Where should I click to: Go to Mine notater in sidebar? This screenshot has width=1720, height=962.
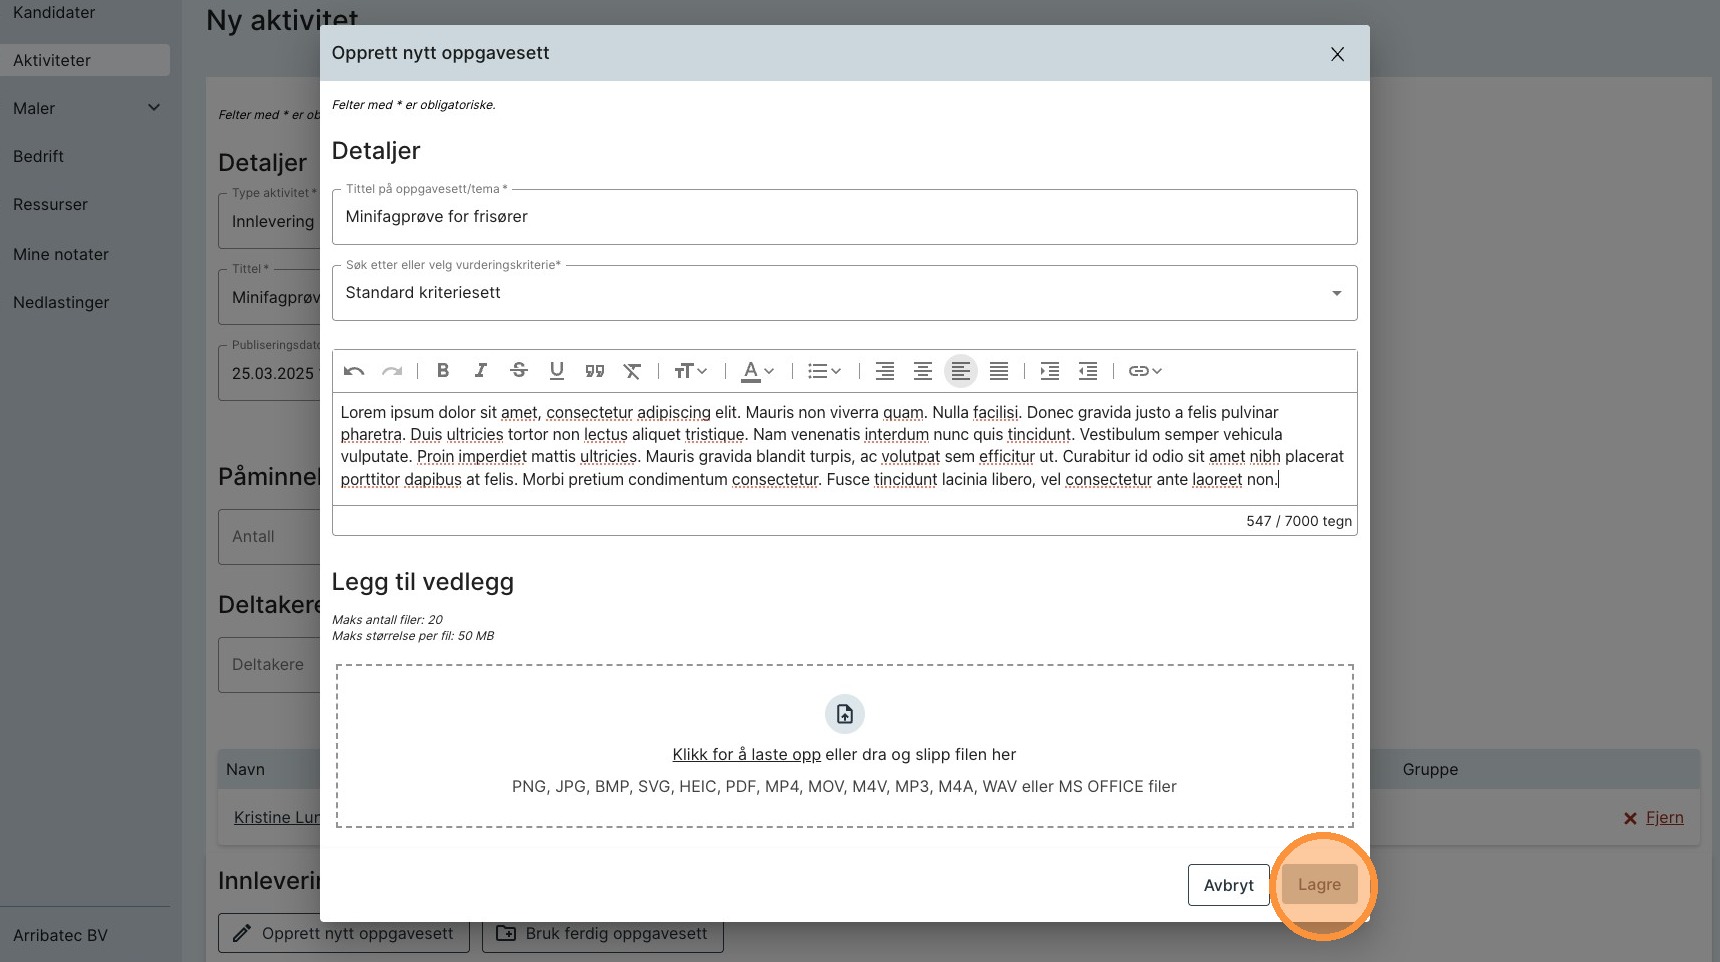61,254
